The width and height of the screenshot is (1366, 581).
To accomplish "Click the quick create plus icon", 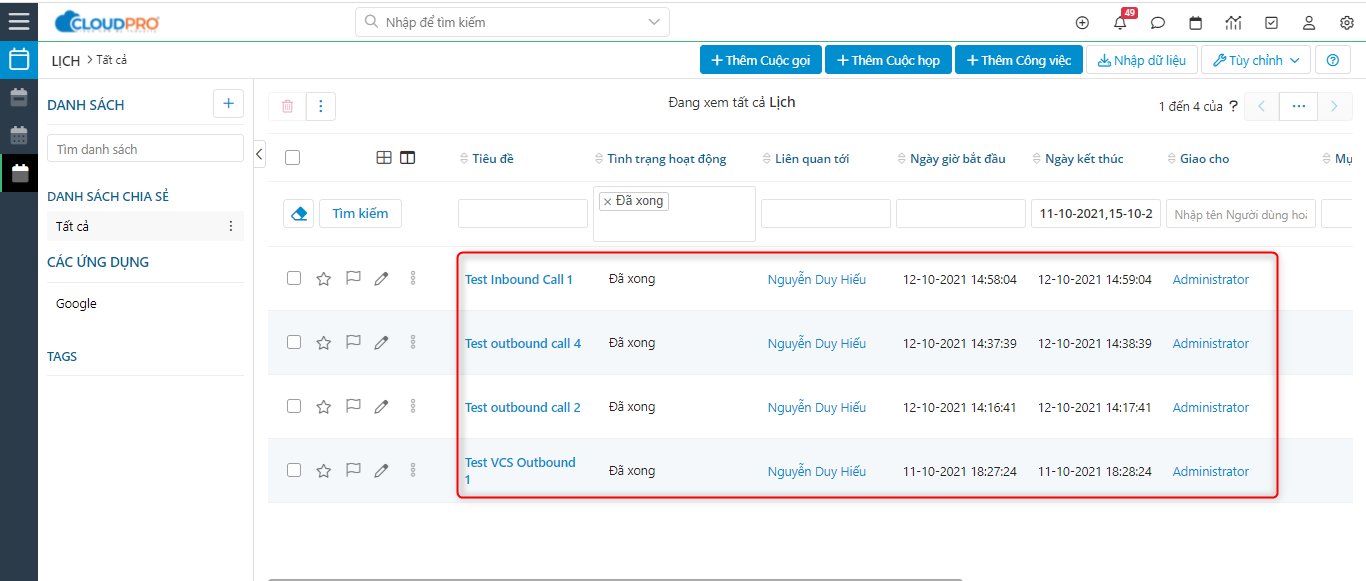I will (x=1082, y=23).
